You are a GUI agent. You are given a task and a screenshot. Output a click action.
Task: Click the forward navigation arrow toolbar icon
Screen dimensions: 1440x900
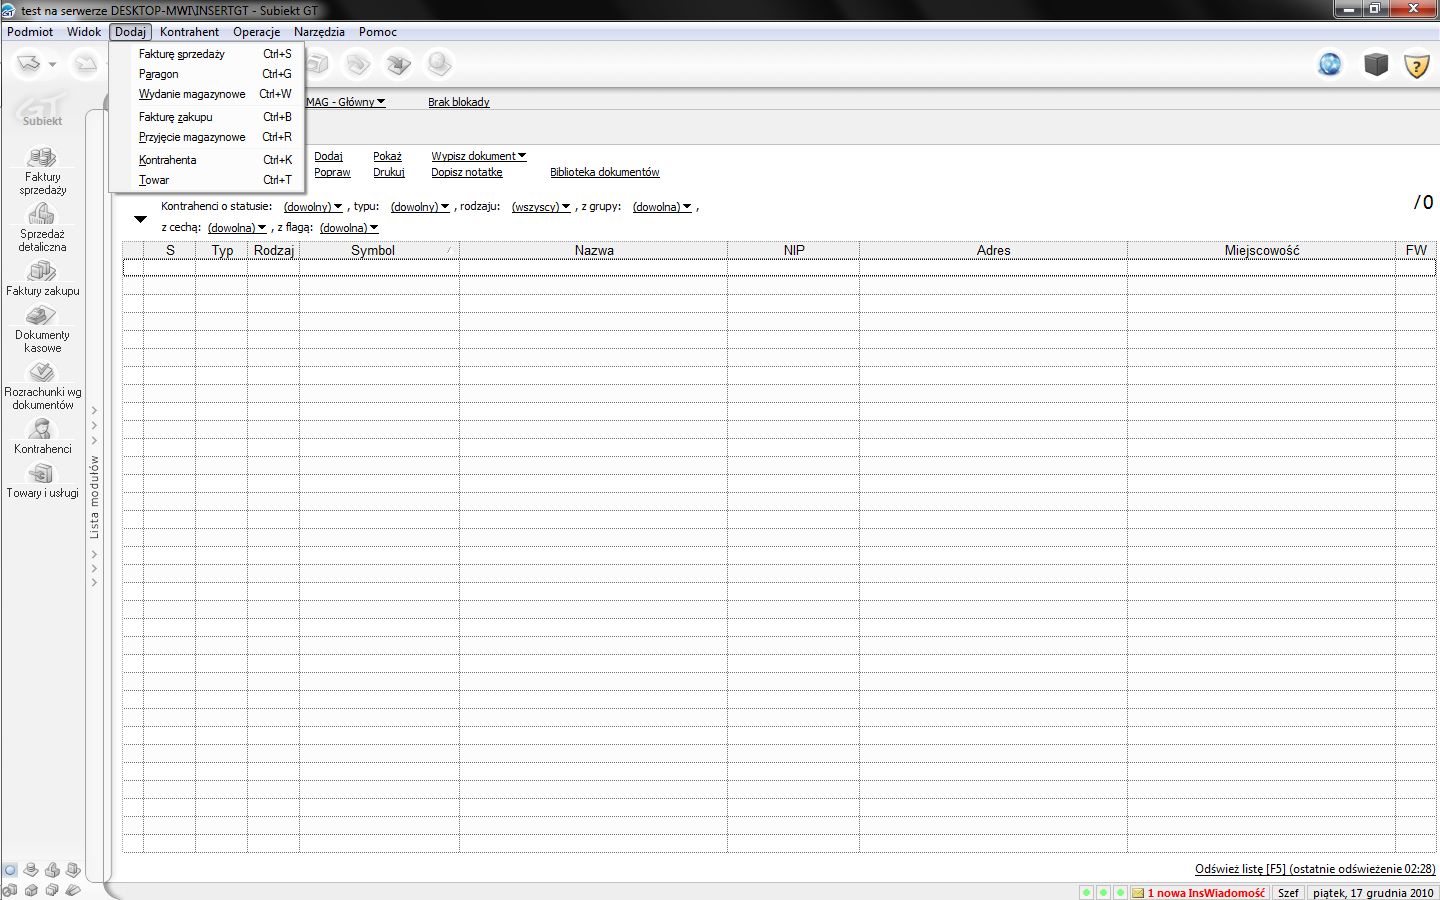pos(86,64)
